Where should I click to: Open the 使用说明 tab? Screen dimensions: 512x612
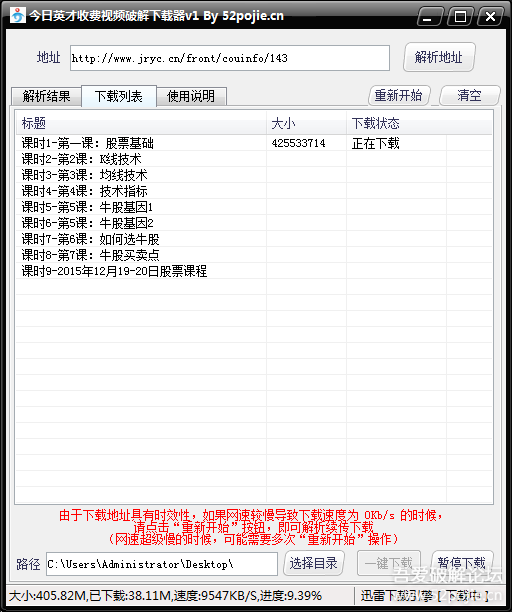[191, 96]
